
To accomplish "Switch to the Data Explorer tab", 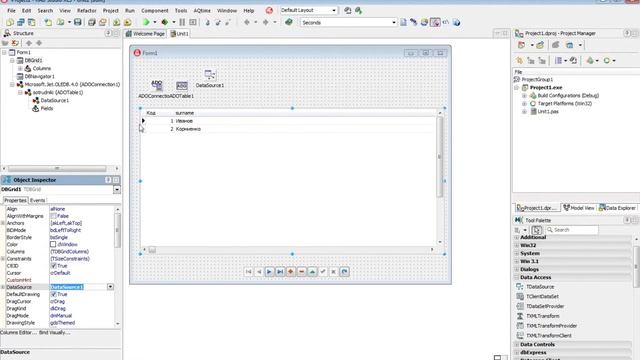I will tap(617, 208).
